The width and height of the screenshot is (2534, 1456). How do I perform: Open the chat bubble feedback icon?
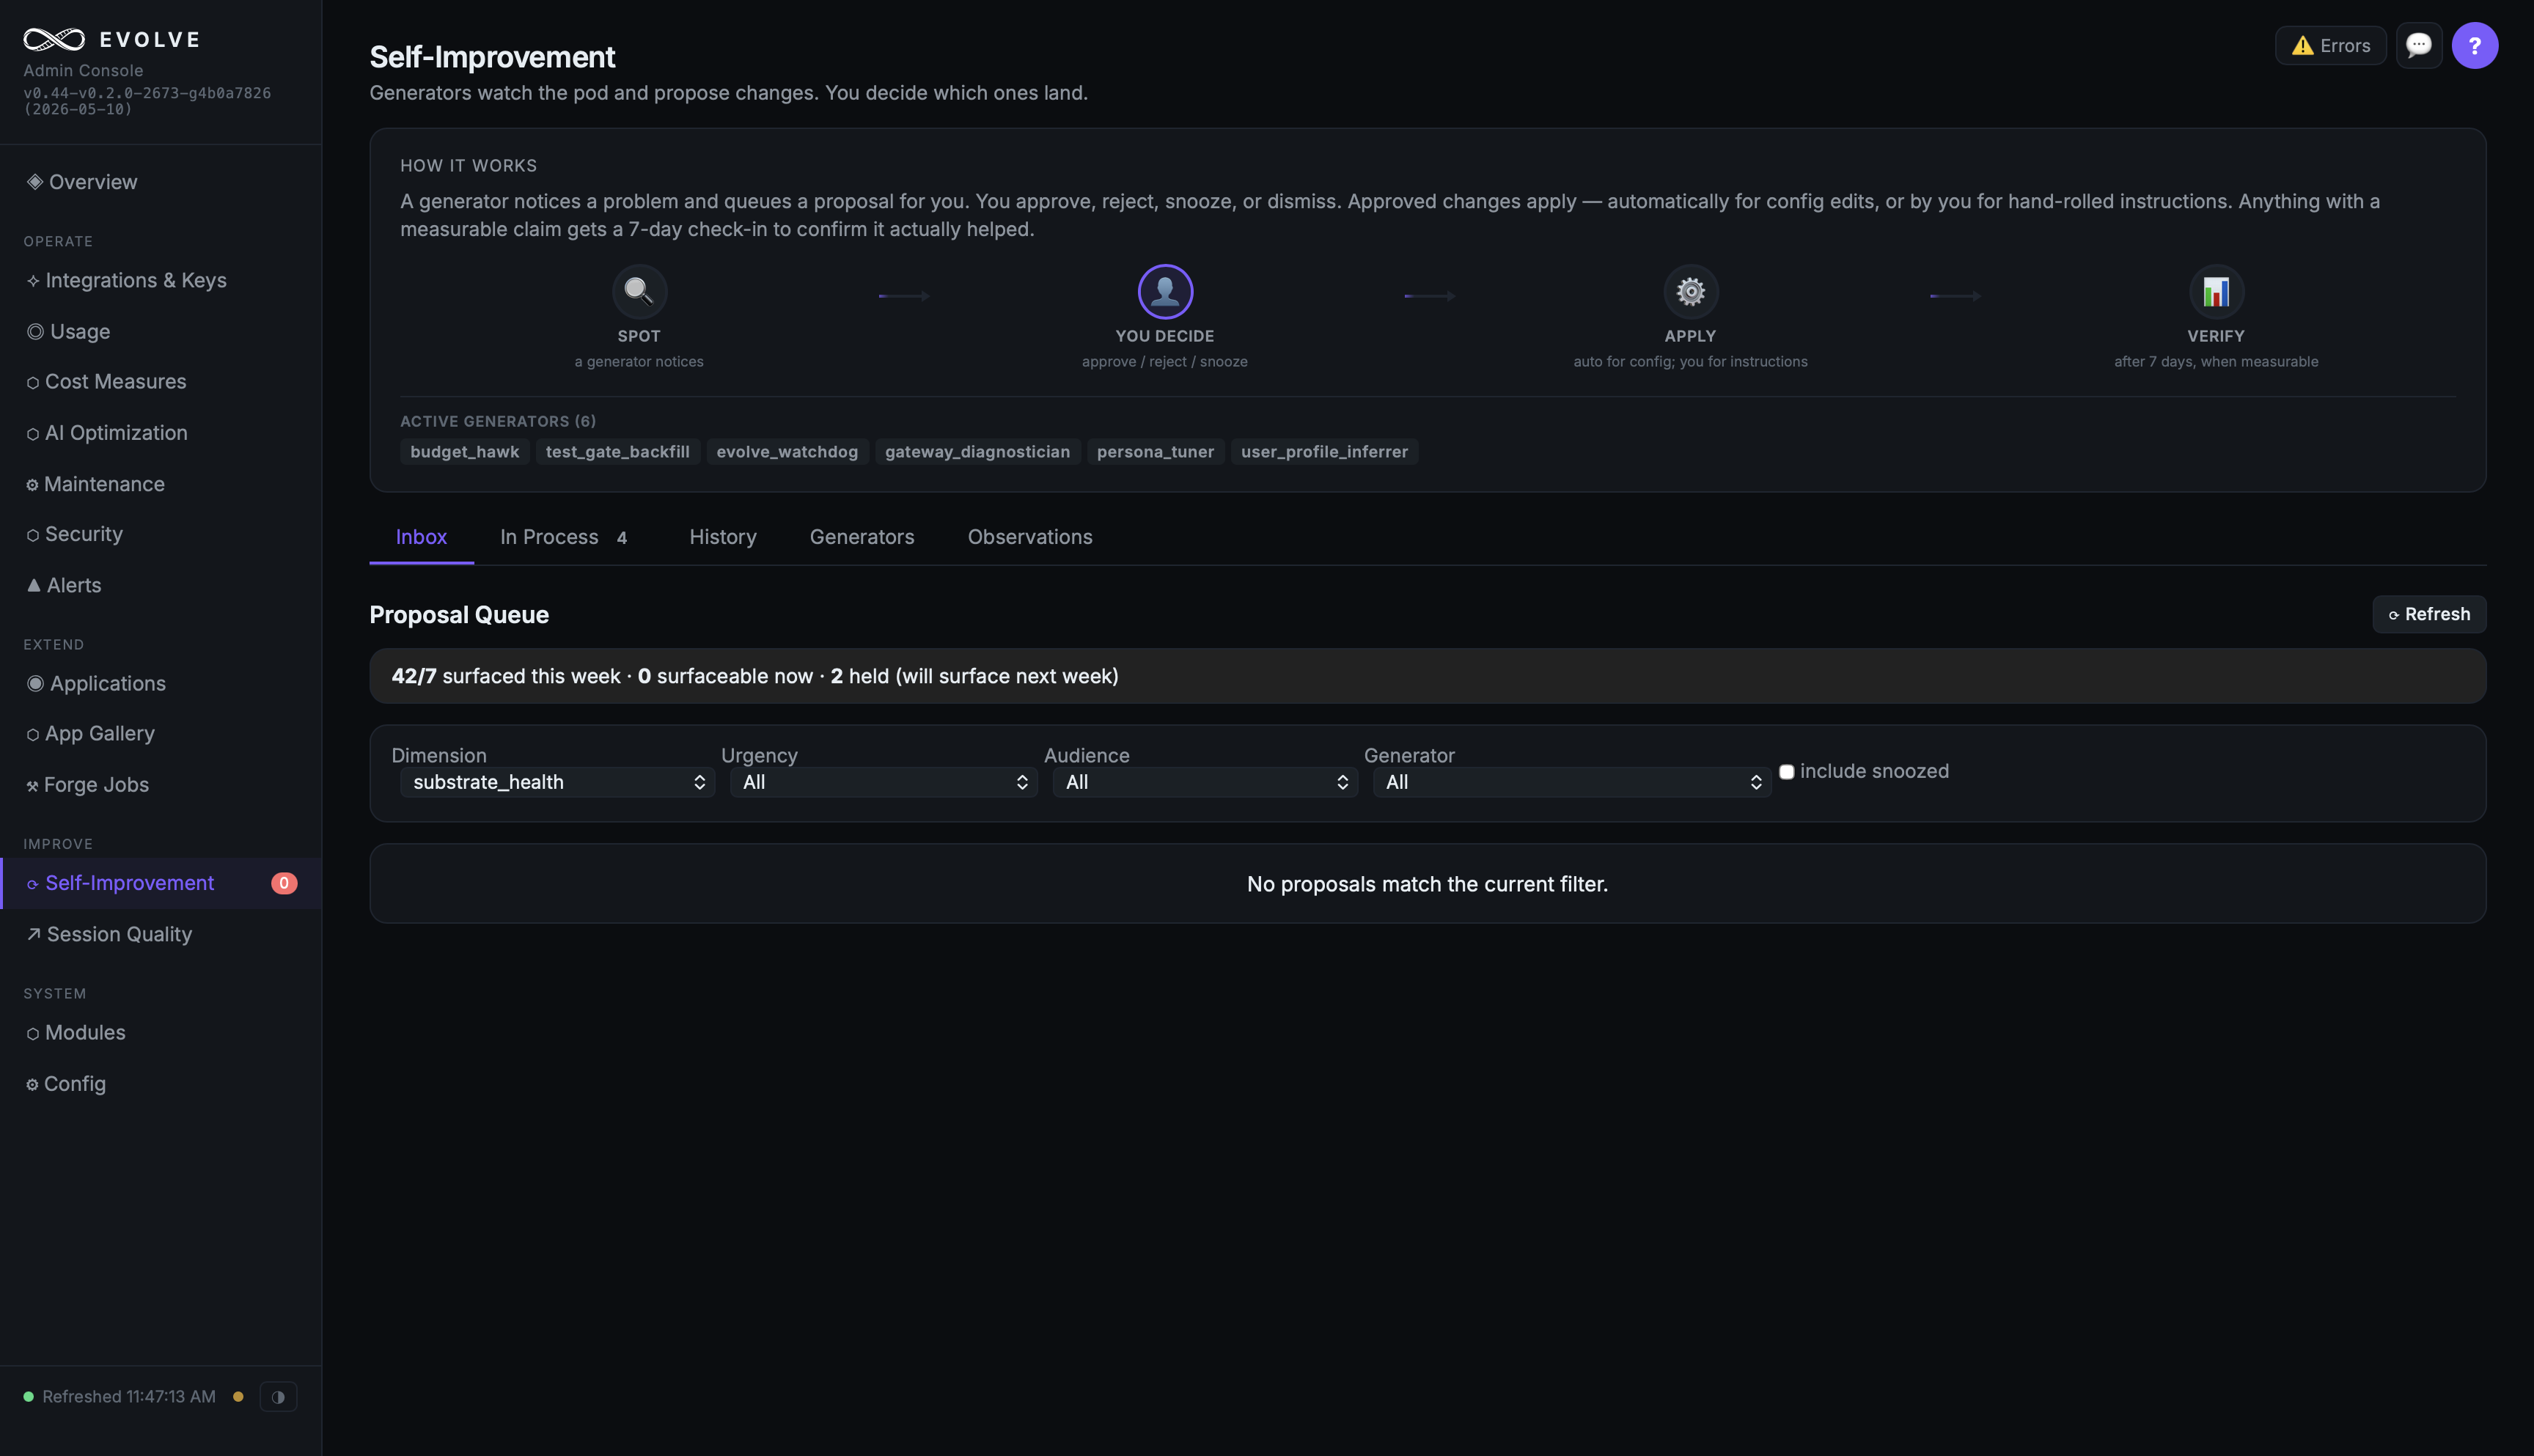coord(2418,46)
